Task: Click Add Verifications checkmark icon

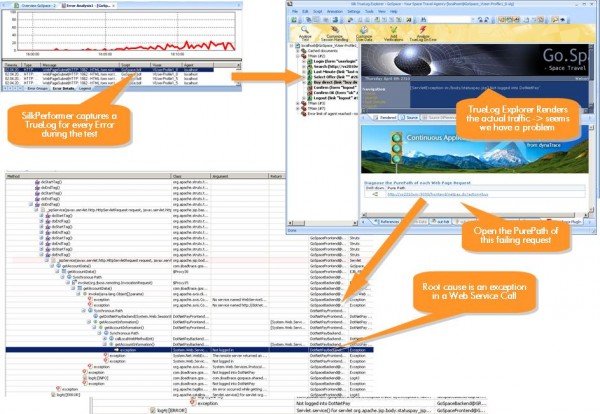Action: tap(393, 29)
